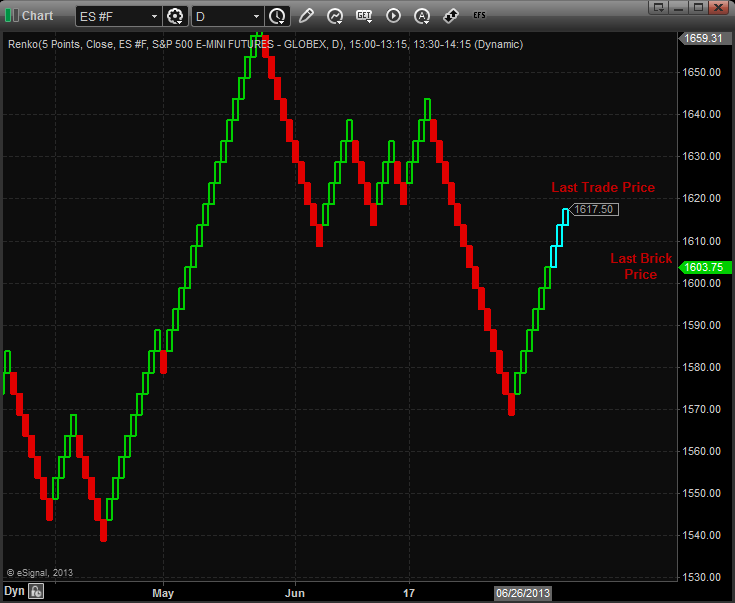Viewport: 735px width, 603px height.
Task: Click the 1650.00 price axis label
Action: pos(701,72)
